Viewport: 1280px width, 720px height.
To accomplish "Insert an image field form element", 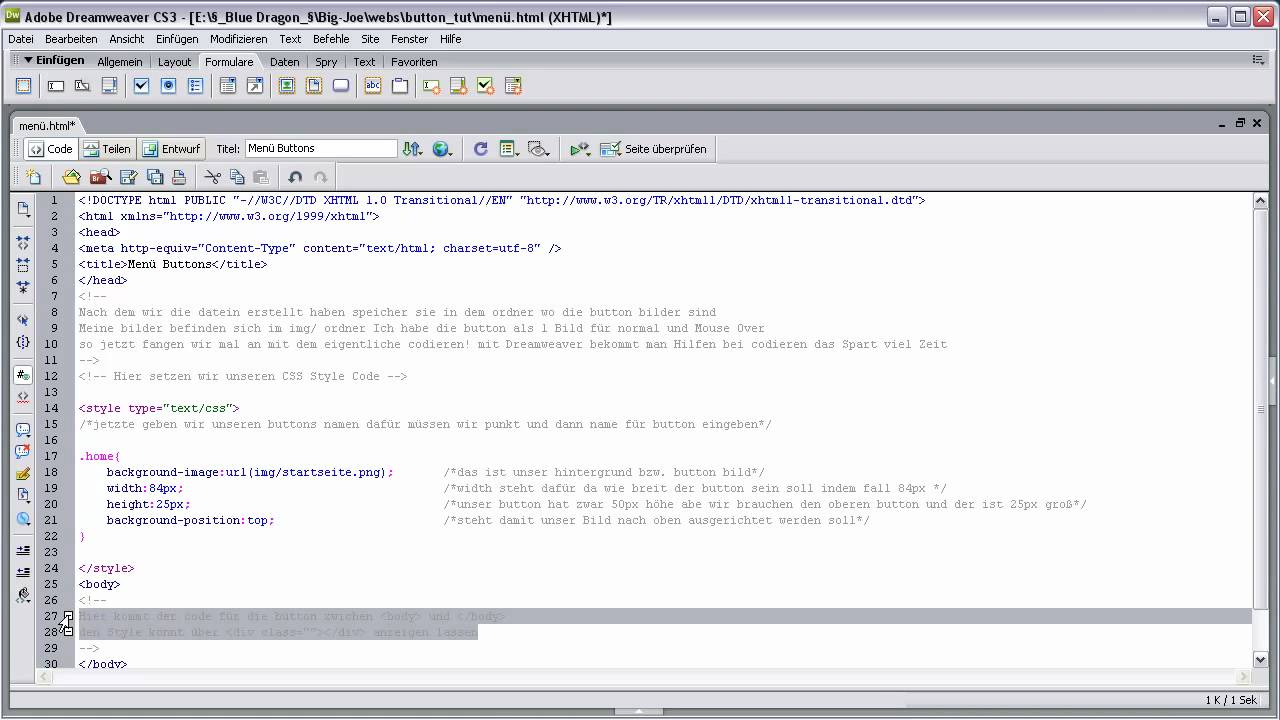I will (x=286, y=86).
